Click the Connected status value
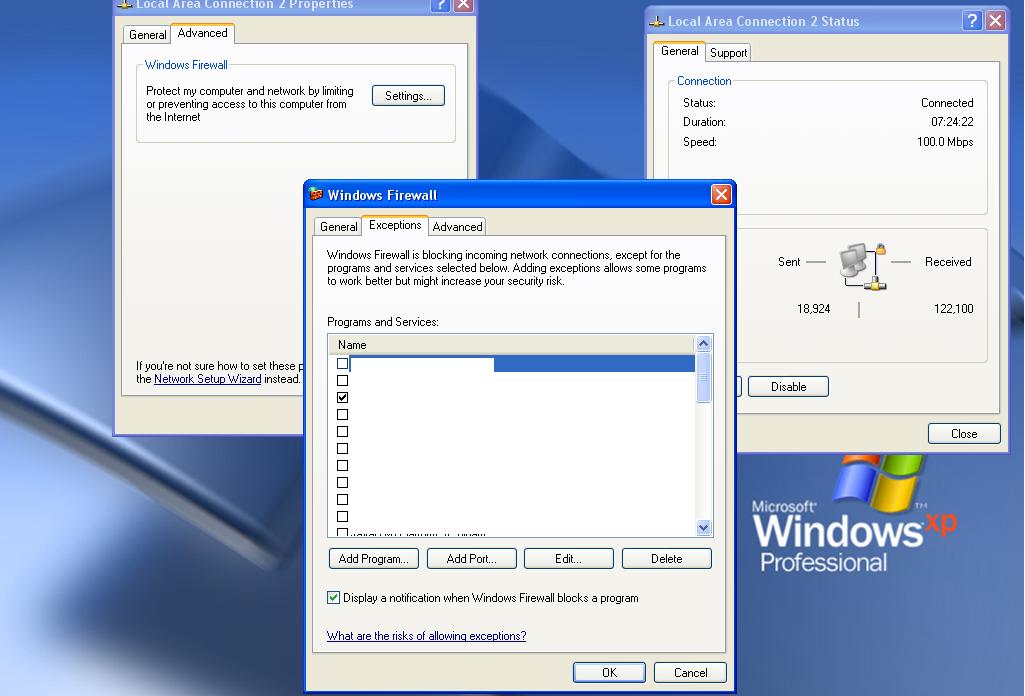The width and height of the screenshot is (1025, 696). pyautogui.click(x=947, y=103)
